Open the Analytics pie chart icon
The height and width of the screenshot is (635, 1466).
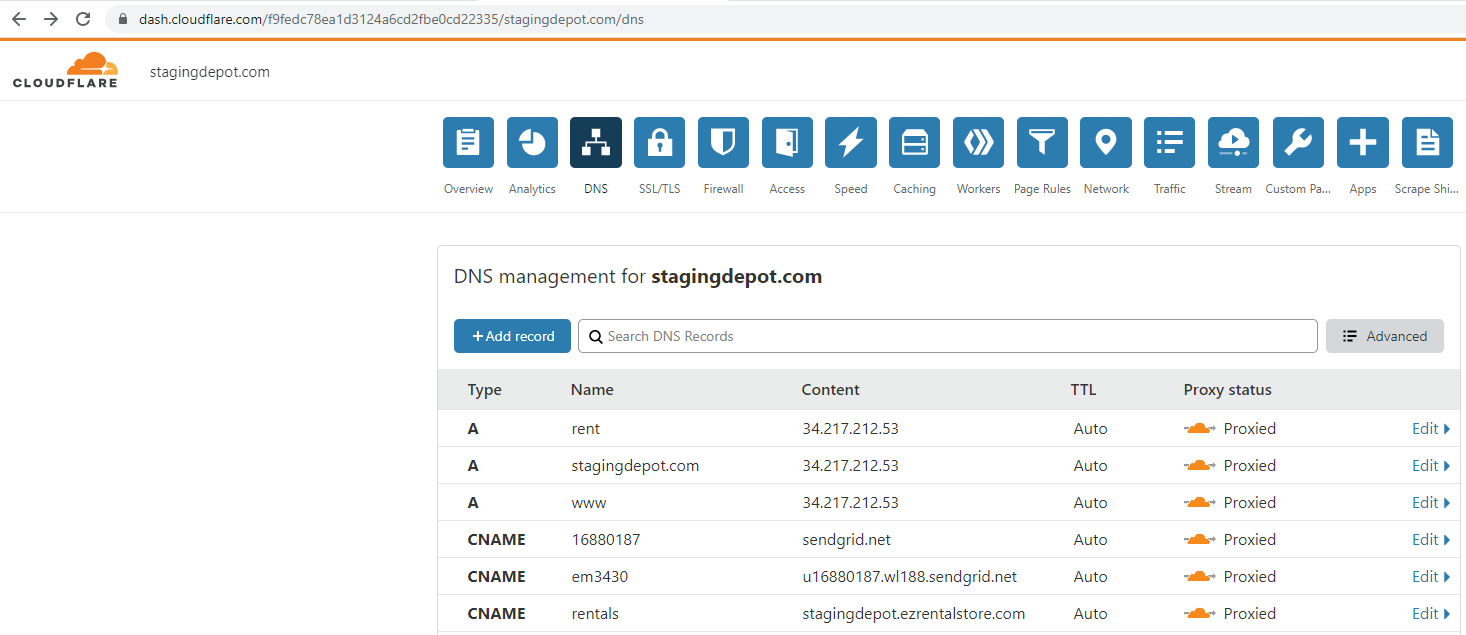click(x=532, y=142)
